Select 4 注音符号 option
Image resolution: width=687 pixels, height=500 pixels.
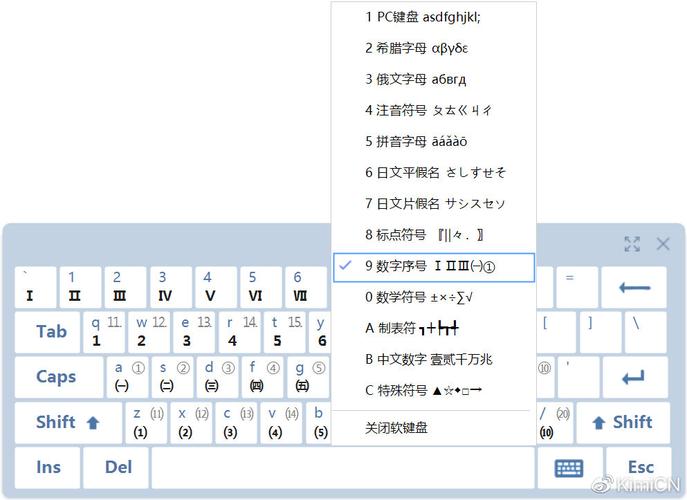(434, 110)
